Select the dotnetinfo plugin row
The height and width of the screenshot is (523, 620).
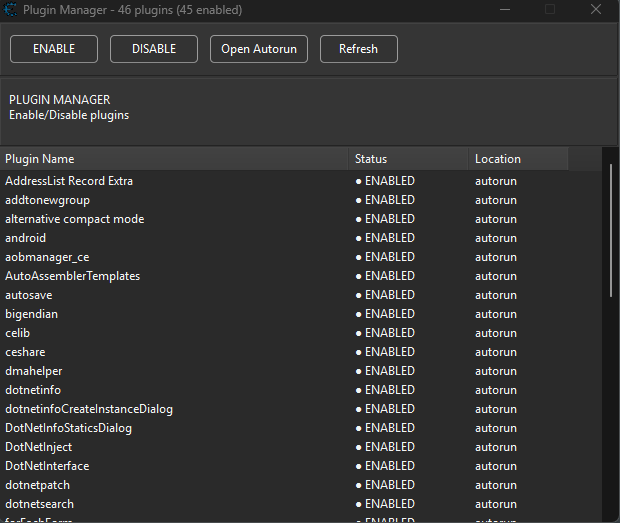[x=301, y=390]
